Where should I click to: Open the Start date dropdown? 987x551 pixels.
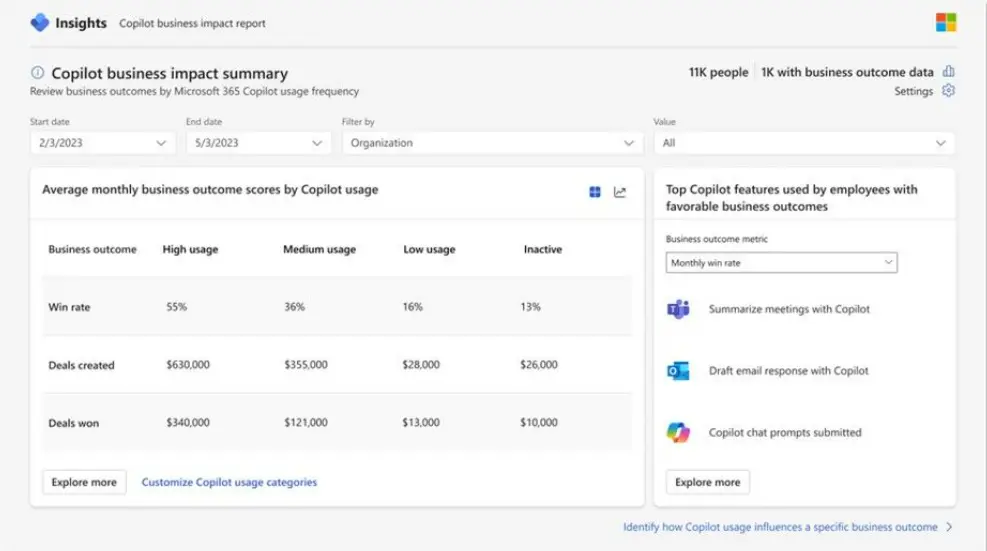click(101, 143)
